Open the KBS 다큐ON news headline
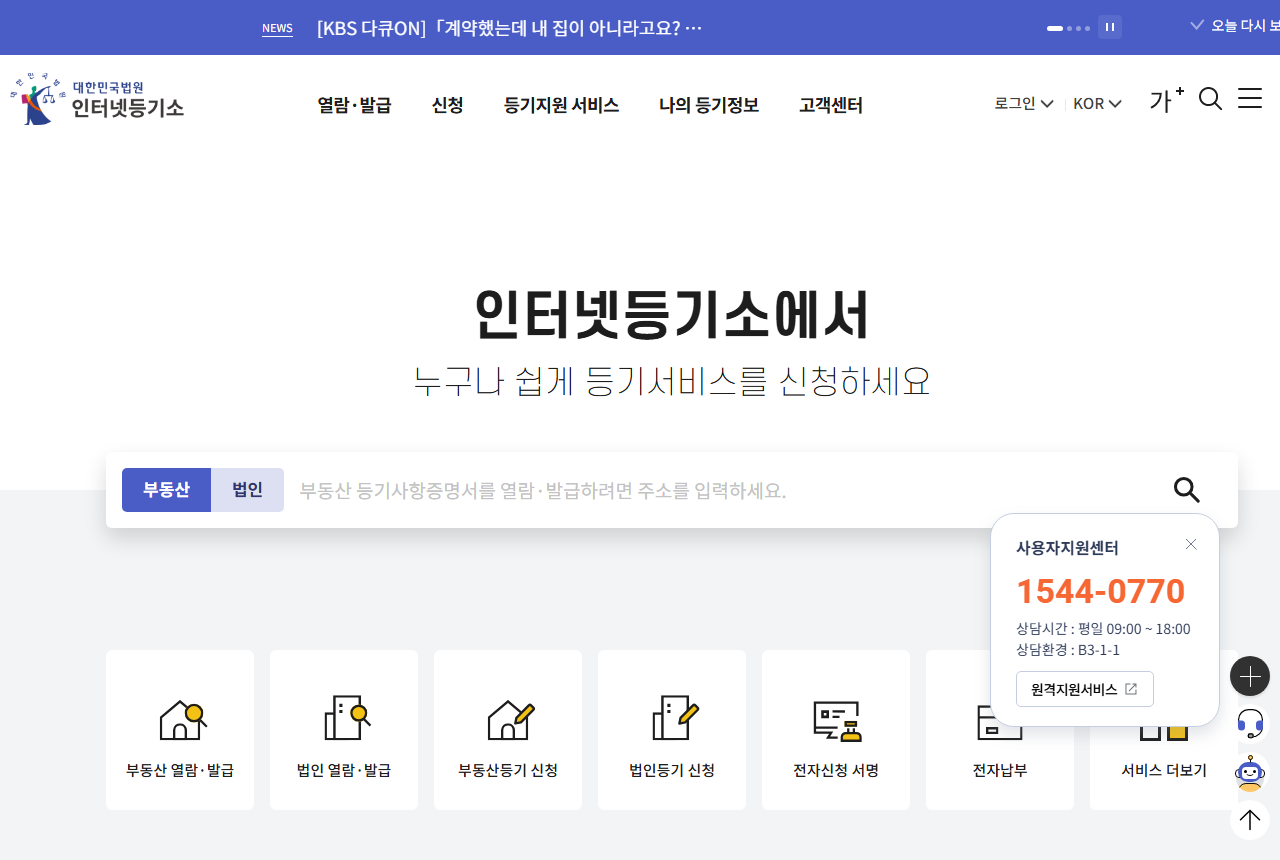 509,28
